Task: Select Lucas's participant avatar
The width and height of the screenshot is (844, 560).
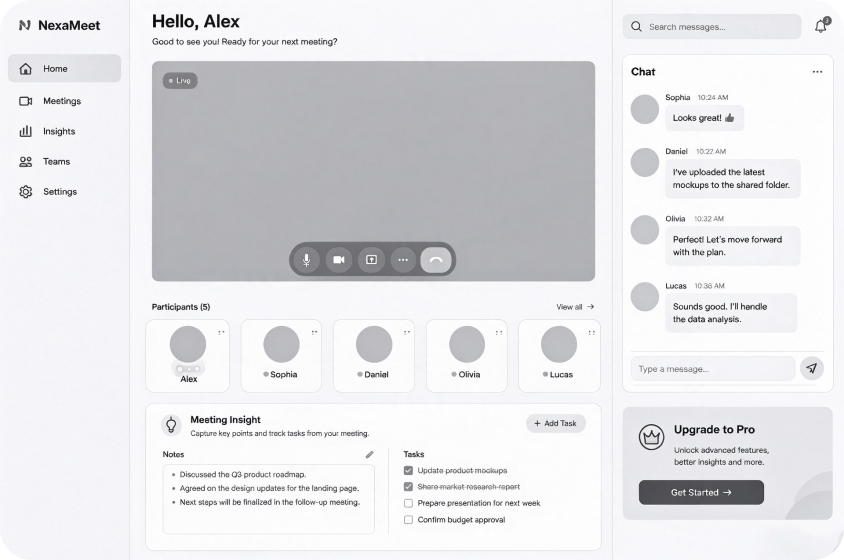Action: (x=559, y=344)
